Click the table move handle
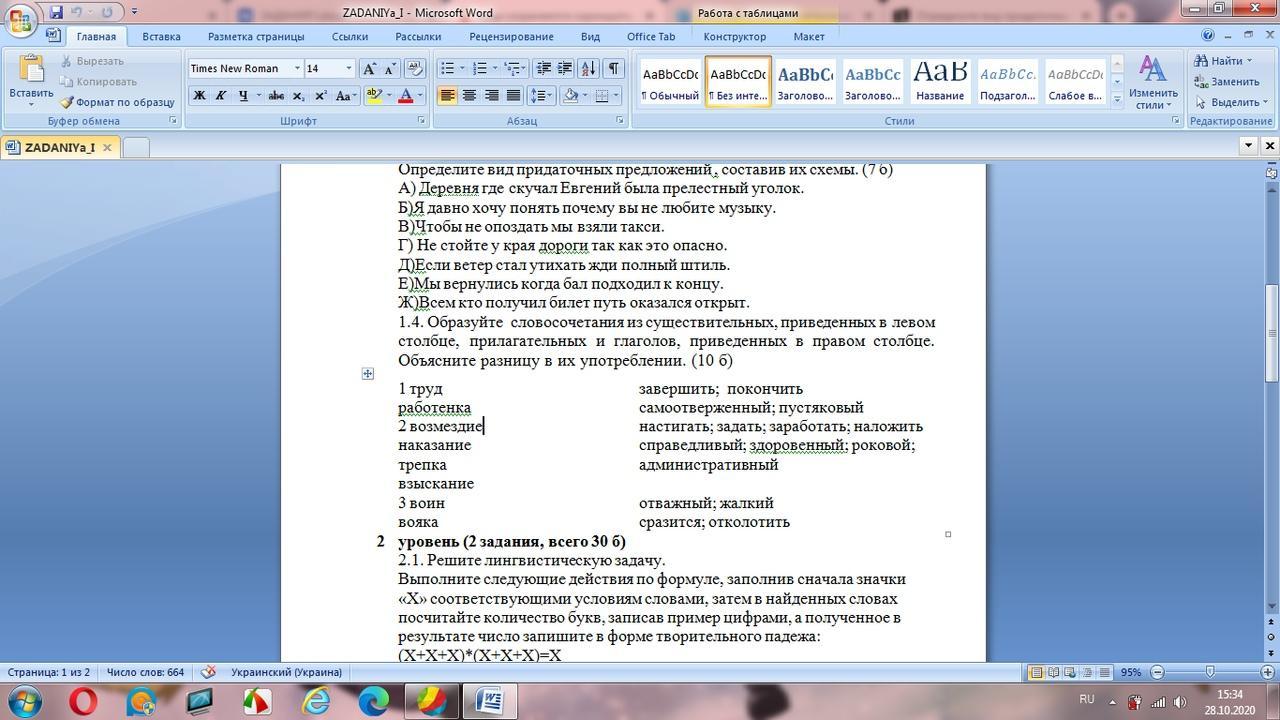 click(368, 373)
